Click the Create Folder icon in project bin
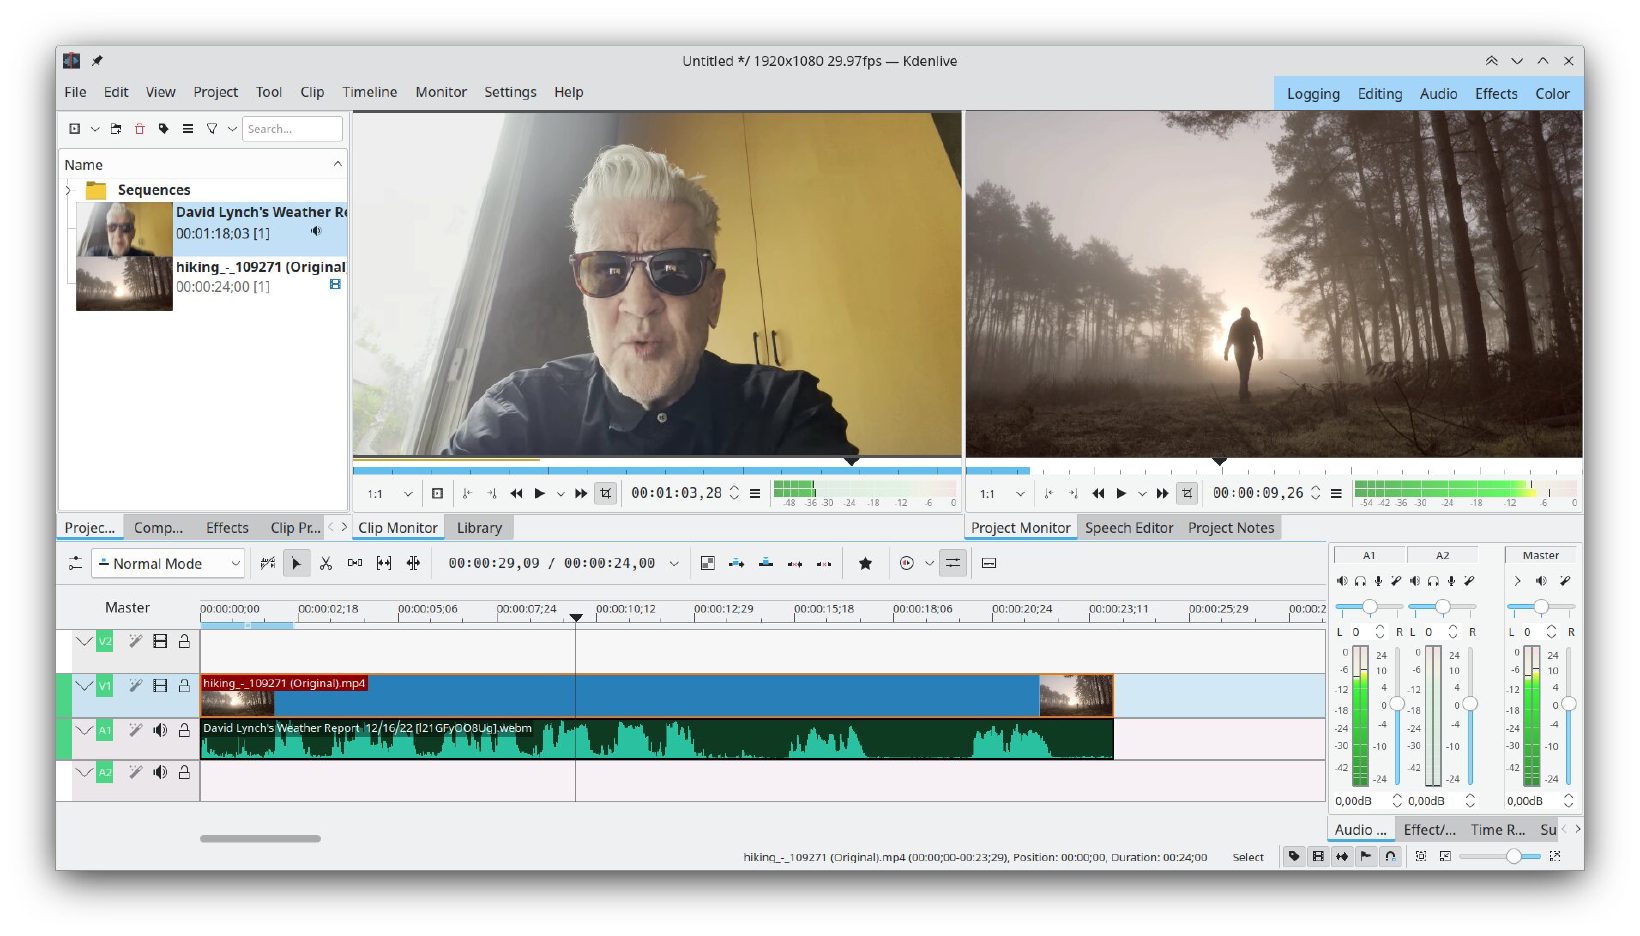This screenshot has width=1640, height=936. tap(116, 129)
